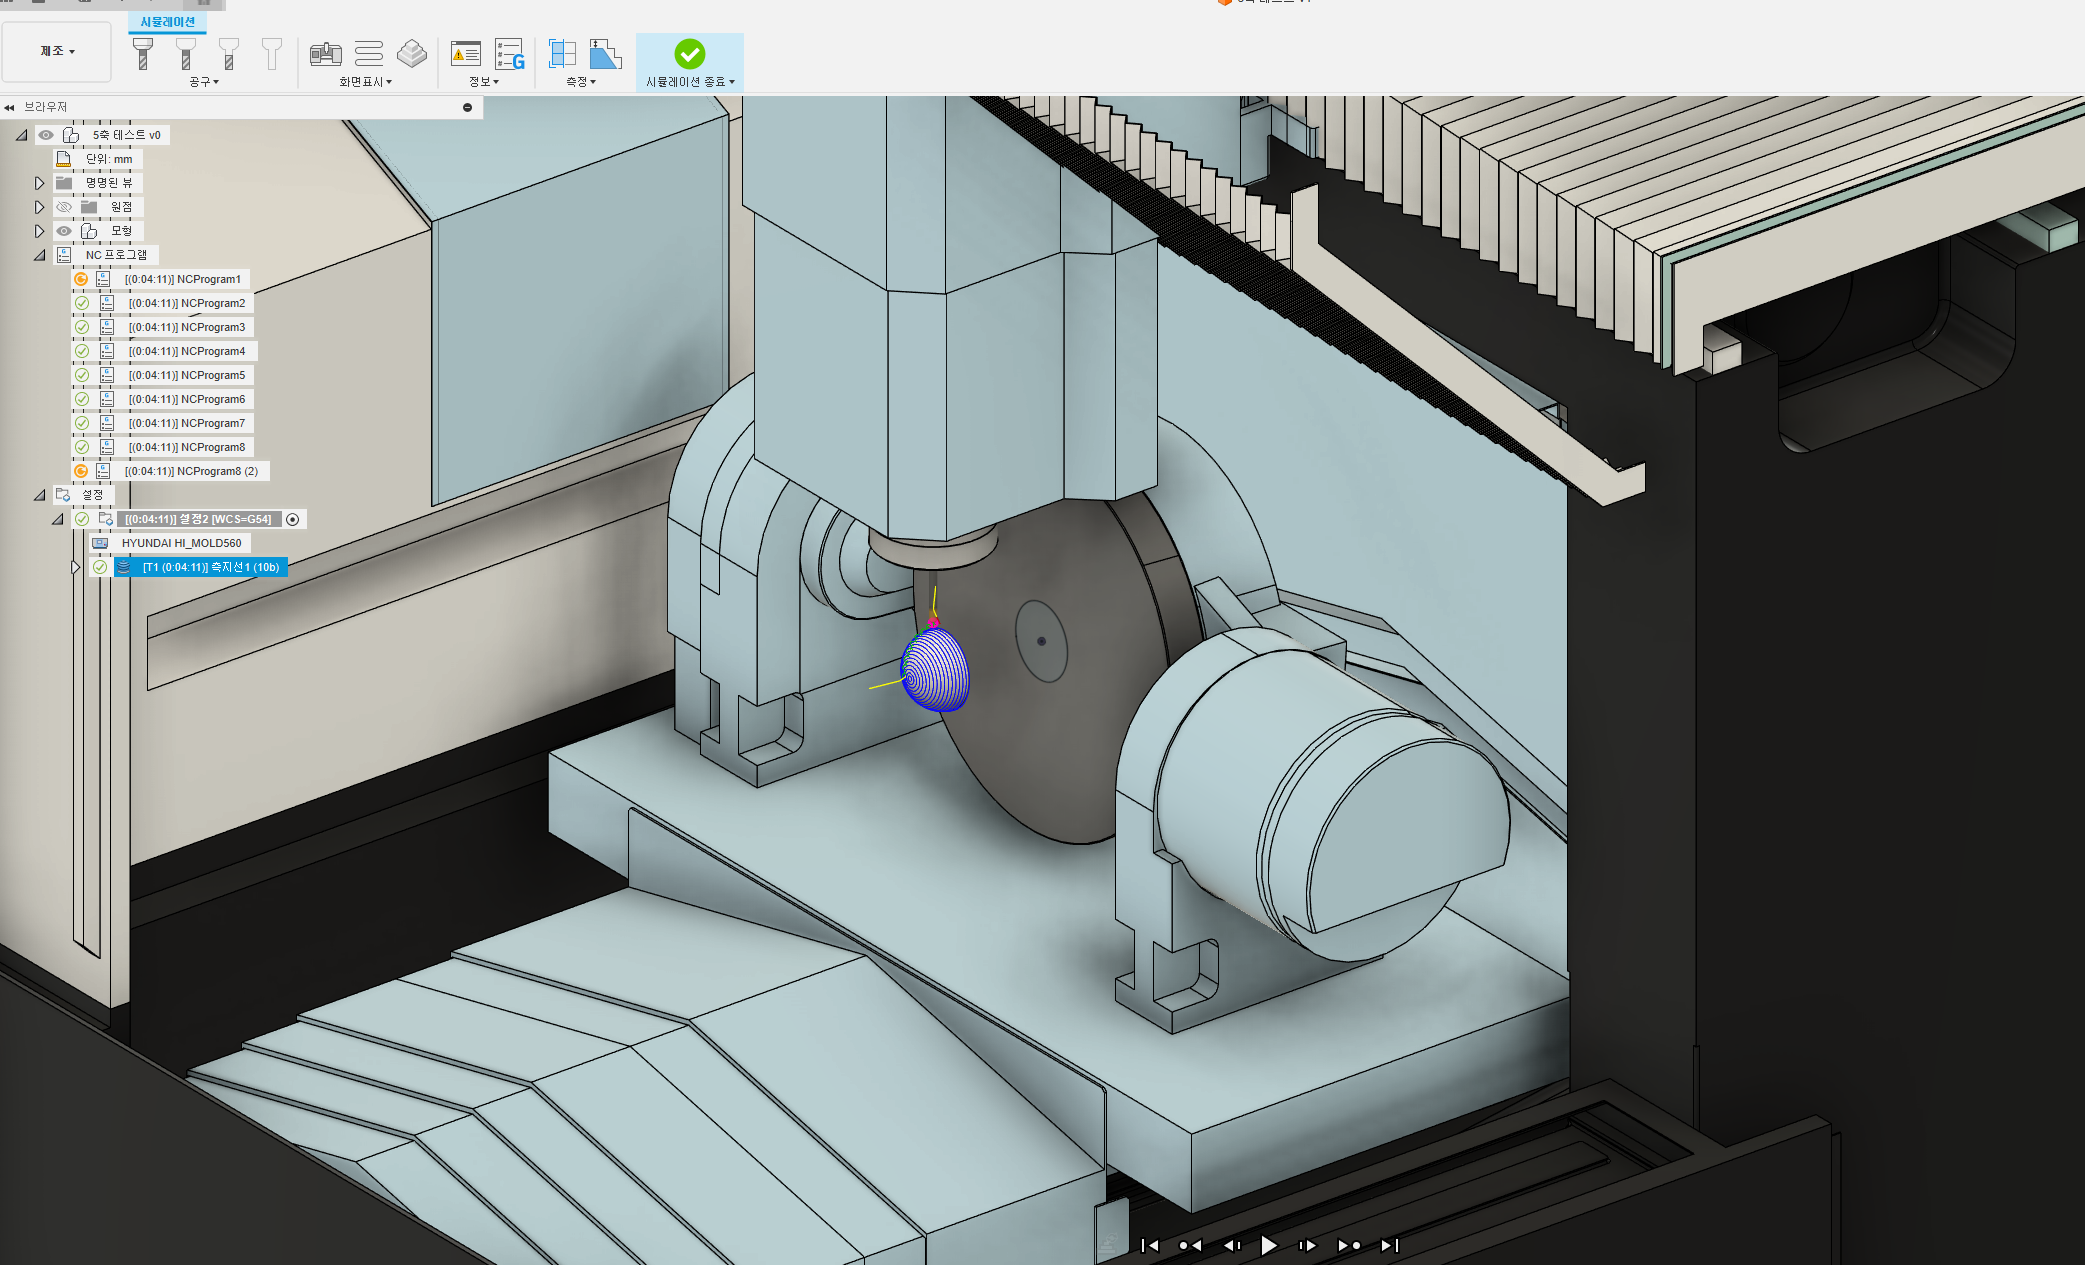This screenshot has height=1265, width=2085.
Task: Click the G-code viewer icon in the toolbar
Action: coord(511,54)
